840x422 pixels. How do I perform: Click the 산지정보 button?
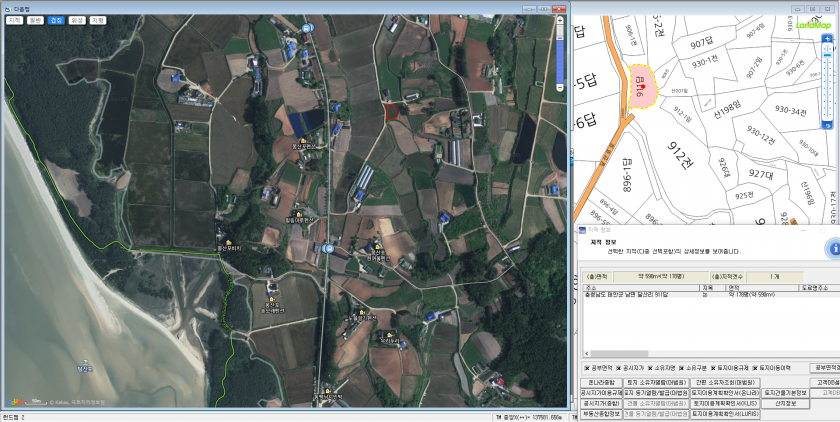coord(785,403)
